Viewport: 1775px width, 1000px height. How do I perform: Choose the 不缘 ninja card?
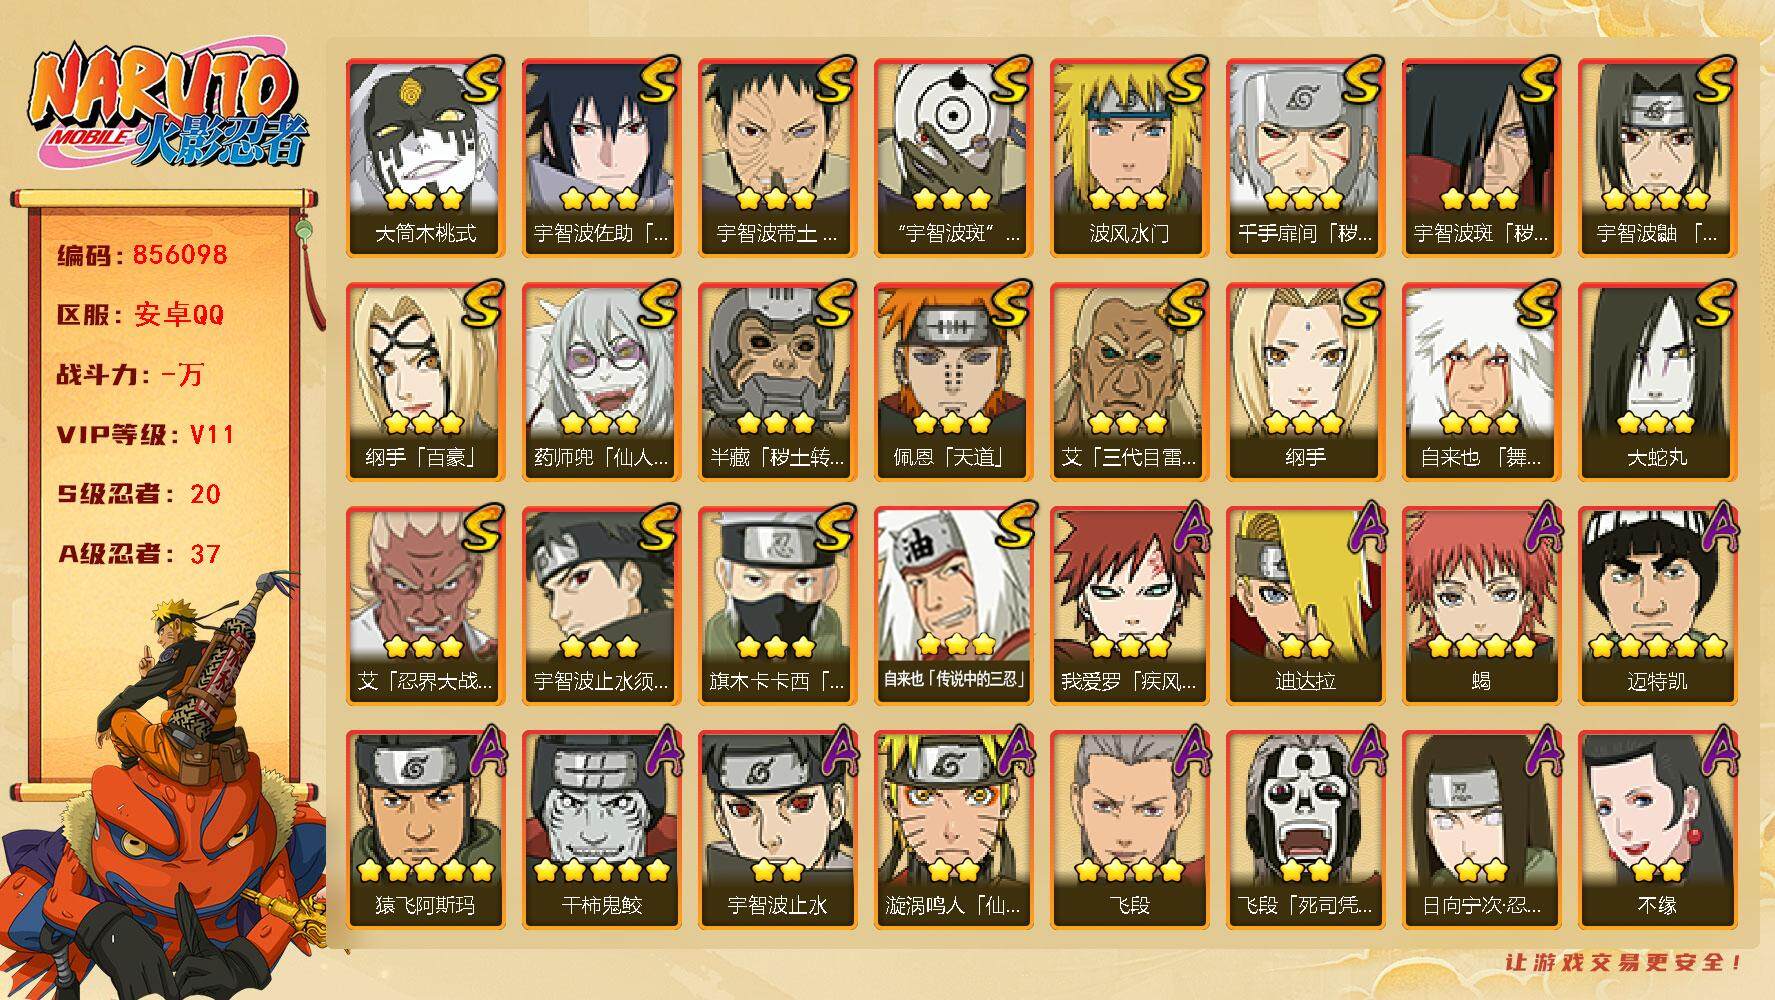pyautogui.click(x=1657, y=830)
